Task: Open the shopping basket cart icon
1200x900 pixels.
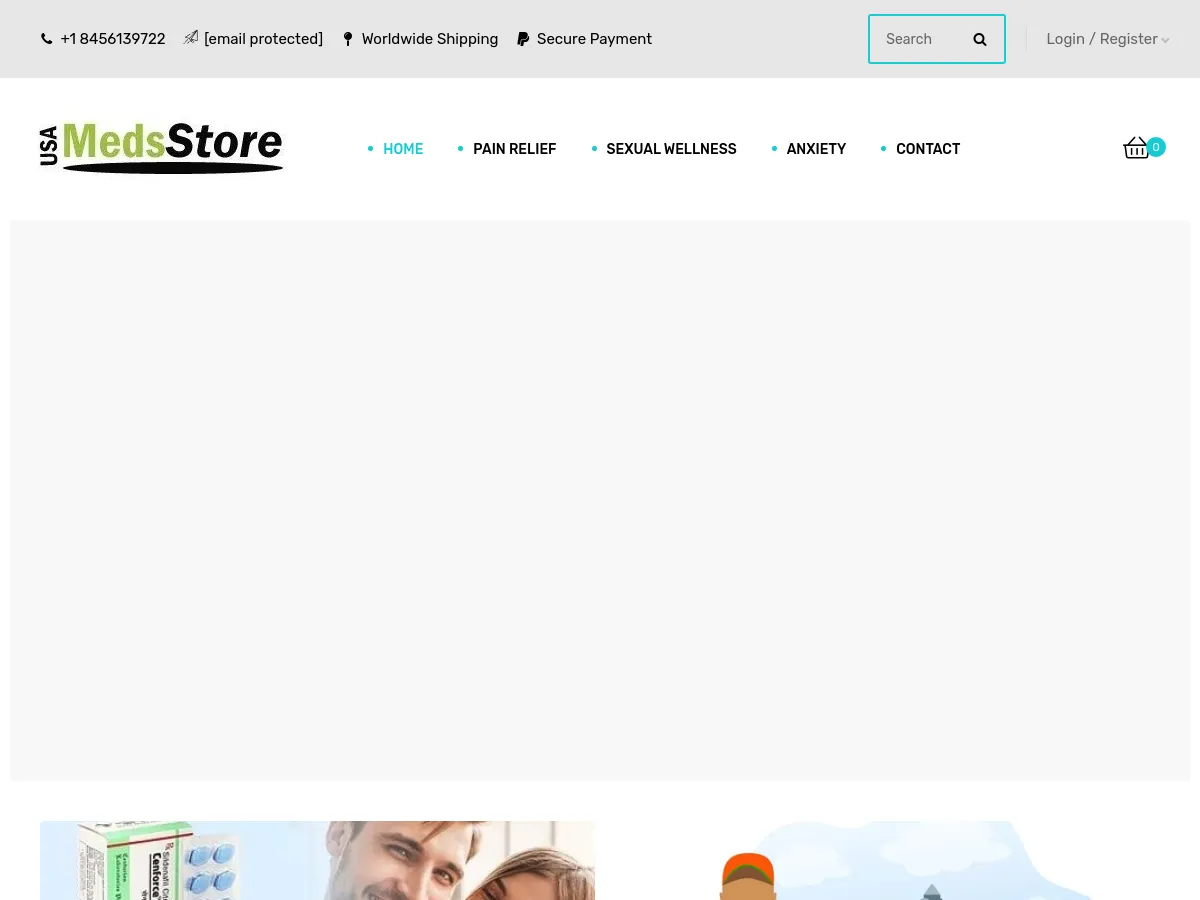Action: (x=1136, y=148)
